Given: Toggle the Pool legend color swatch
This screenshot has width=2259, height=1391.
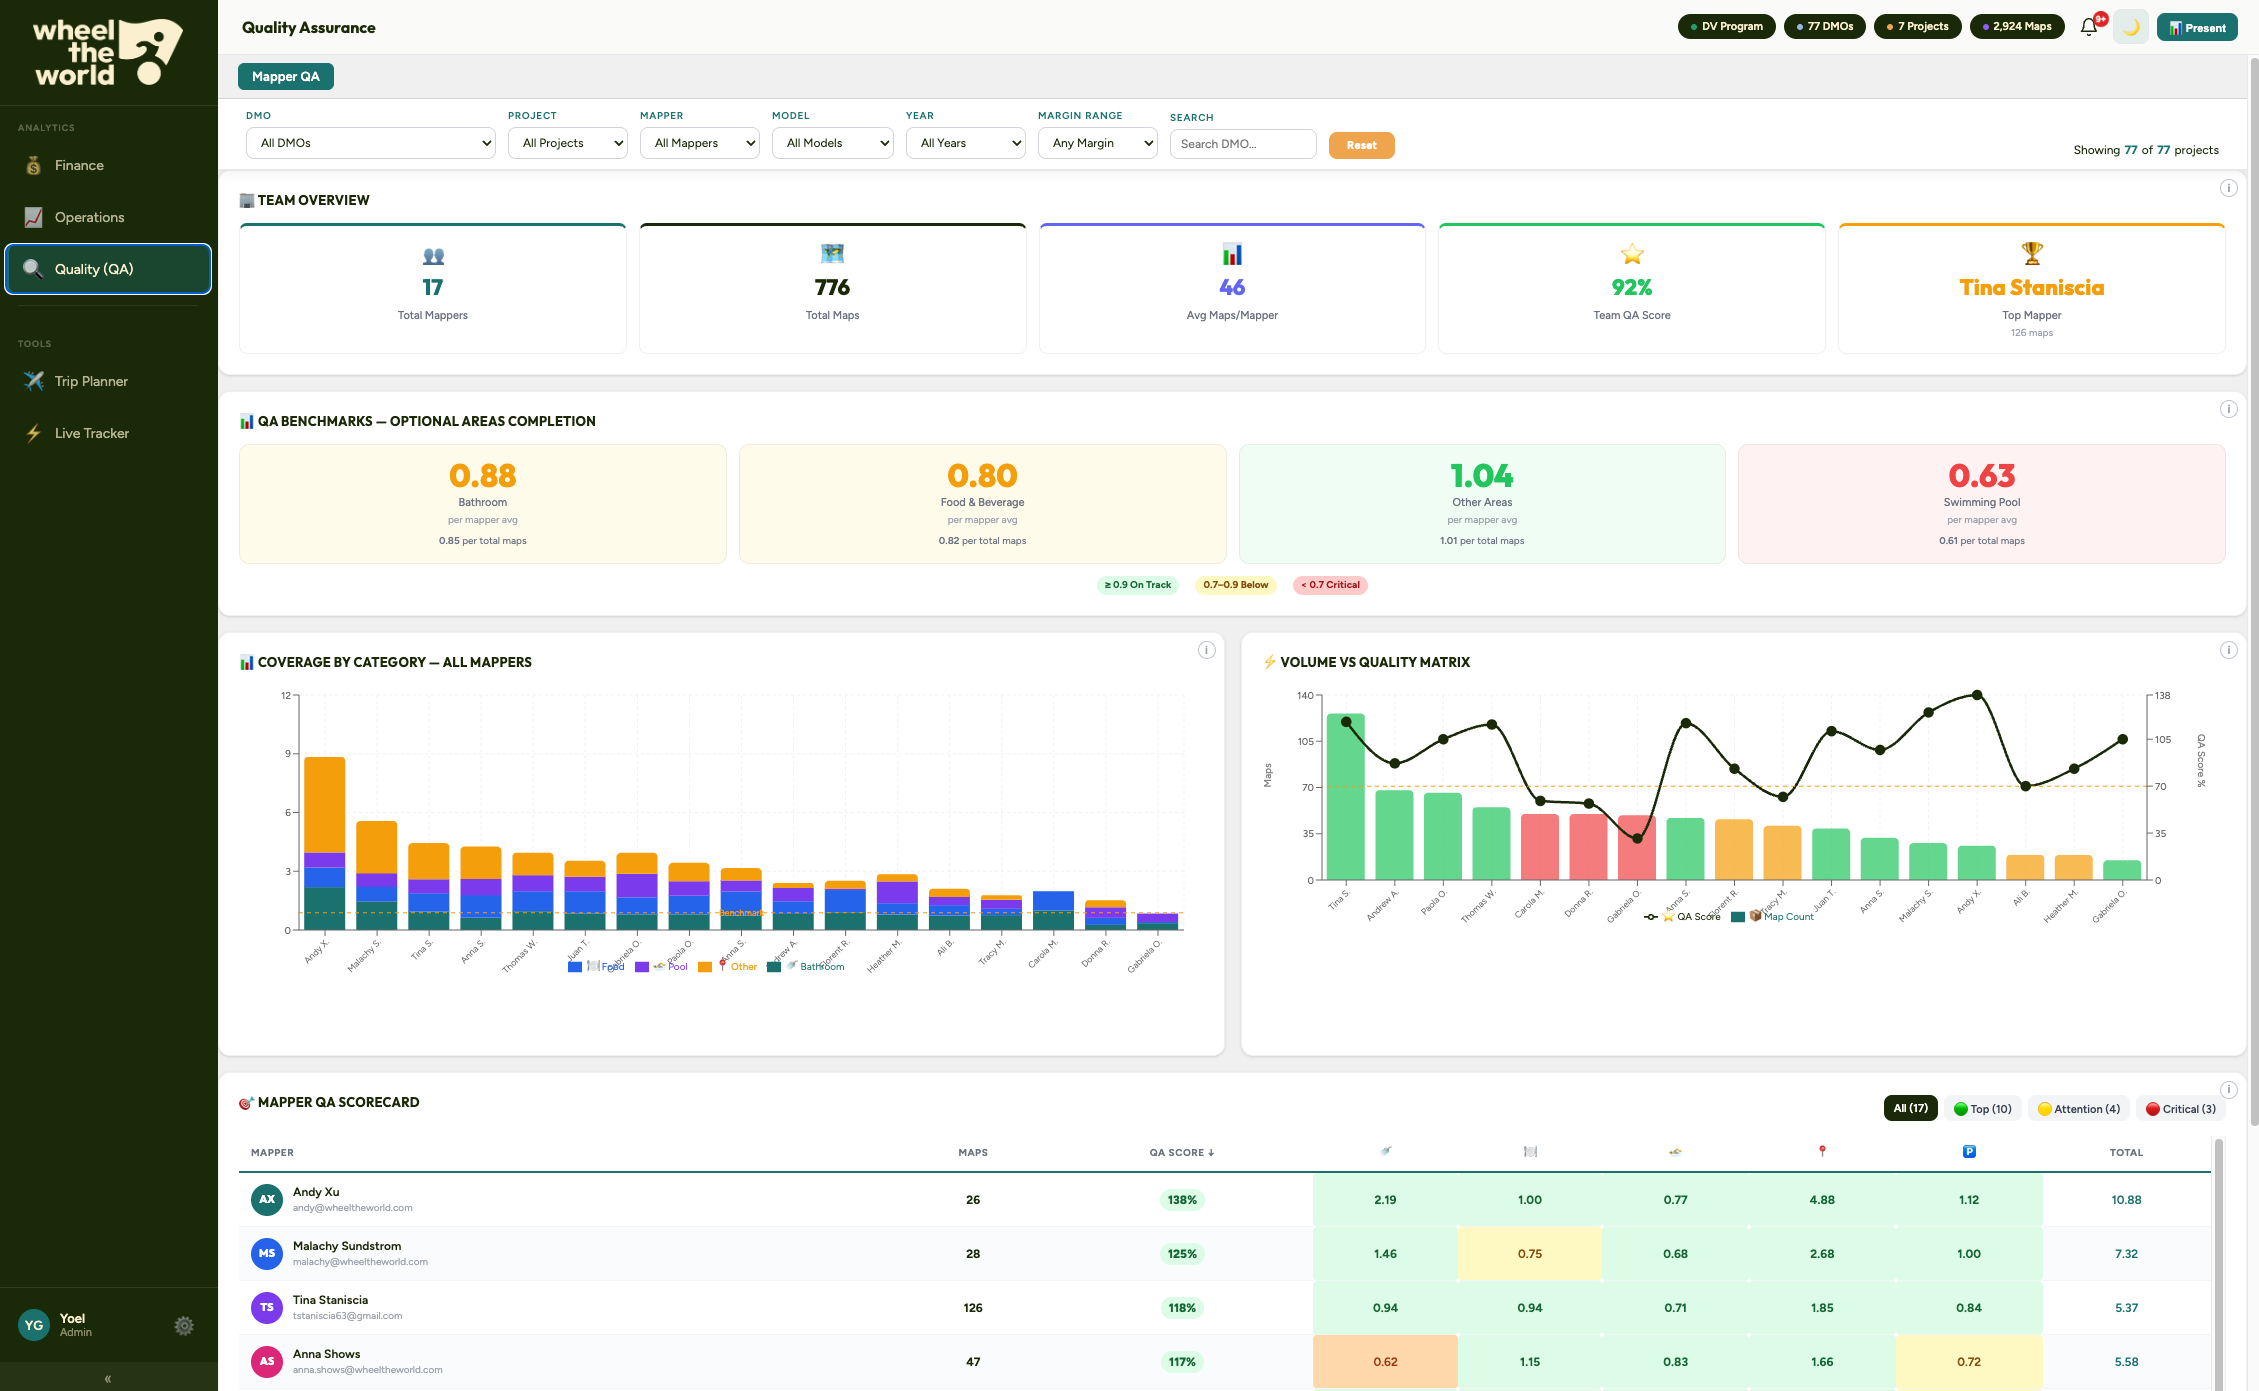Looking at the screenshot, I should point(642,967).
